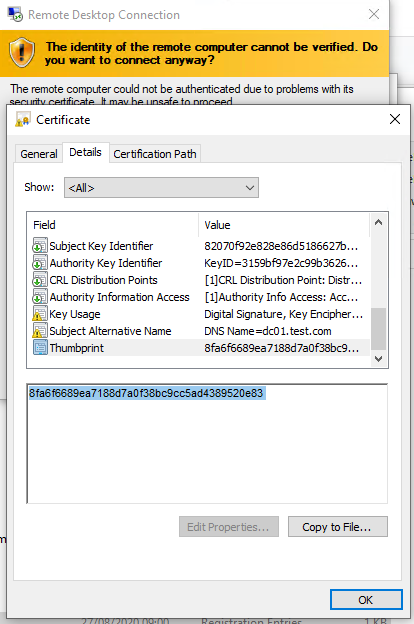This screenshot has width=414, height=624.
Task: Select the CRL Distribution Points row
Action: point(199,280)
